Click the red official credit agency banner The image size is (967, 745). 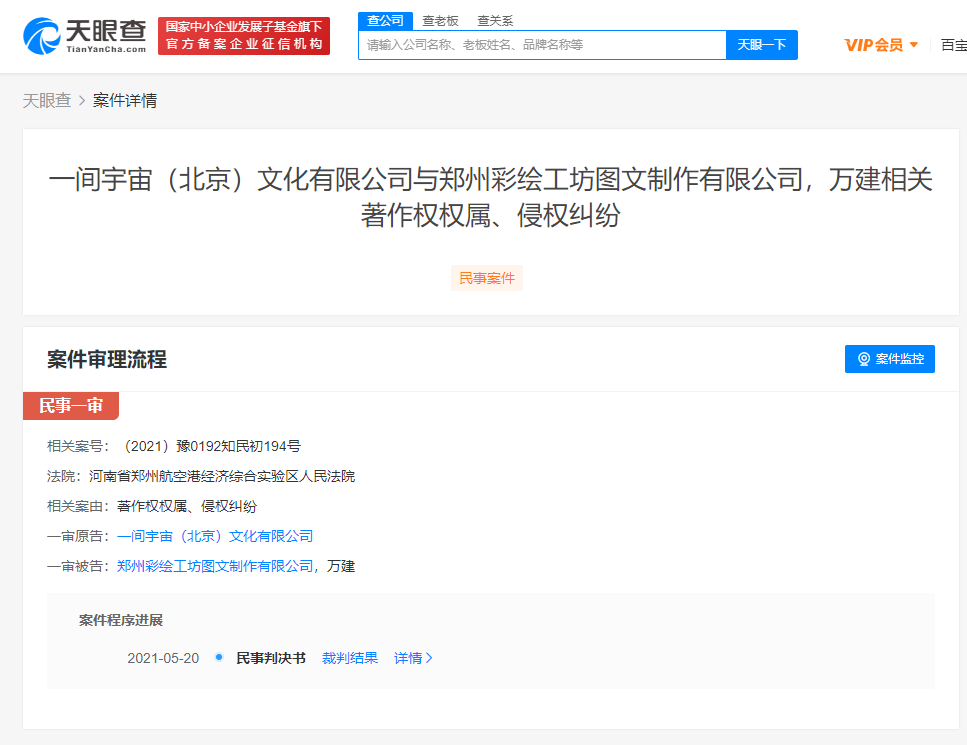[244, 36]
